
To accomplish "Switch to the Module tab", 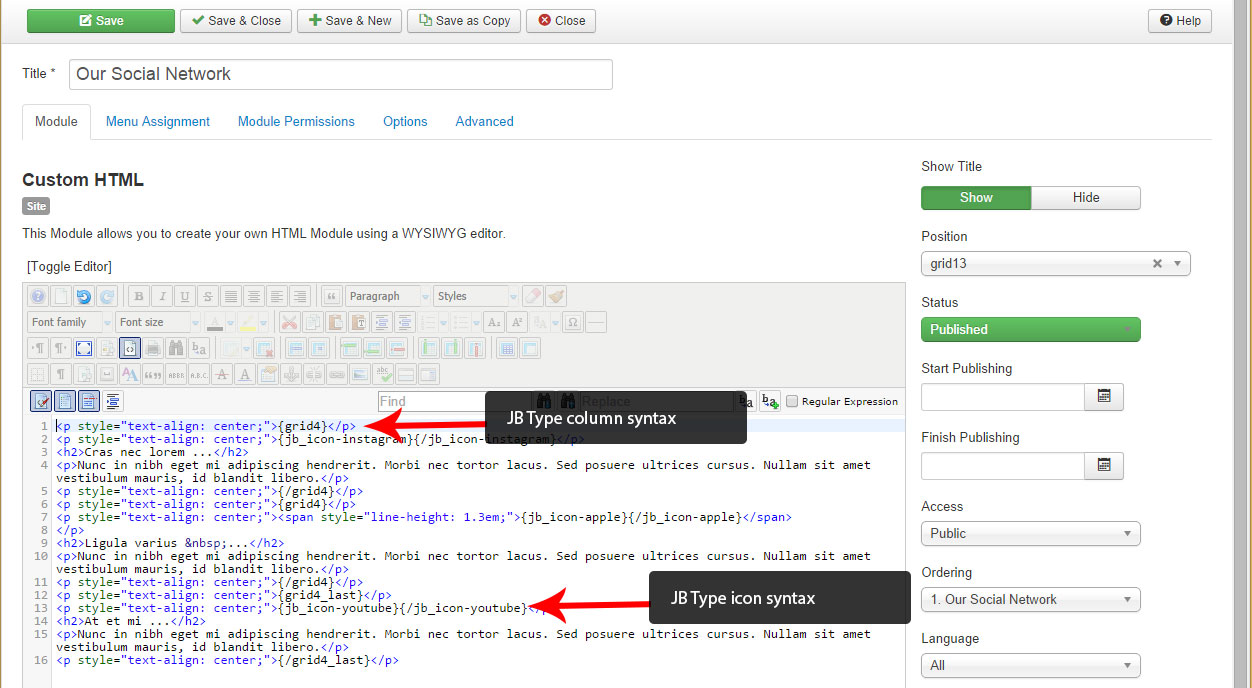I will pyautogui.click(x=56, y=121).
